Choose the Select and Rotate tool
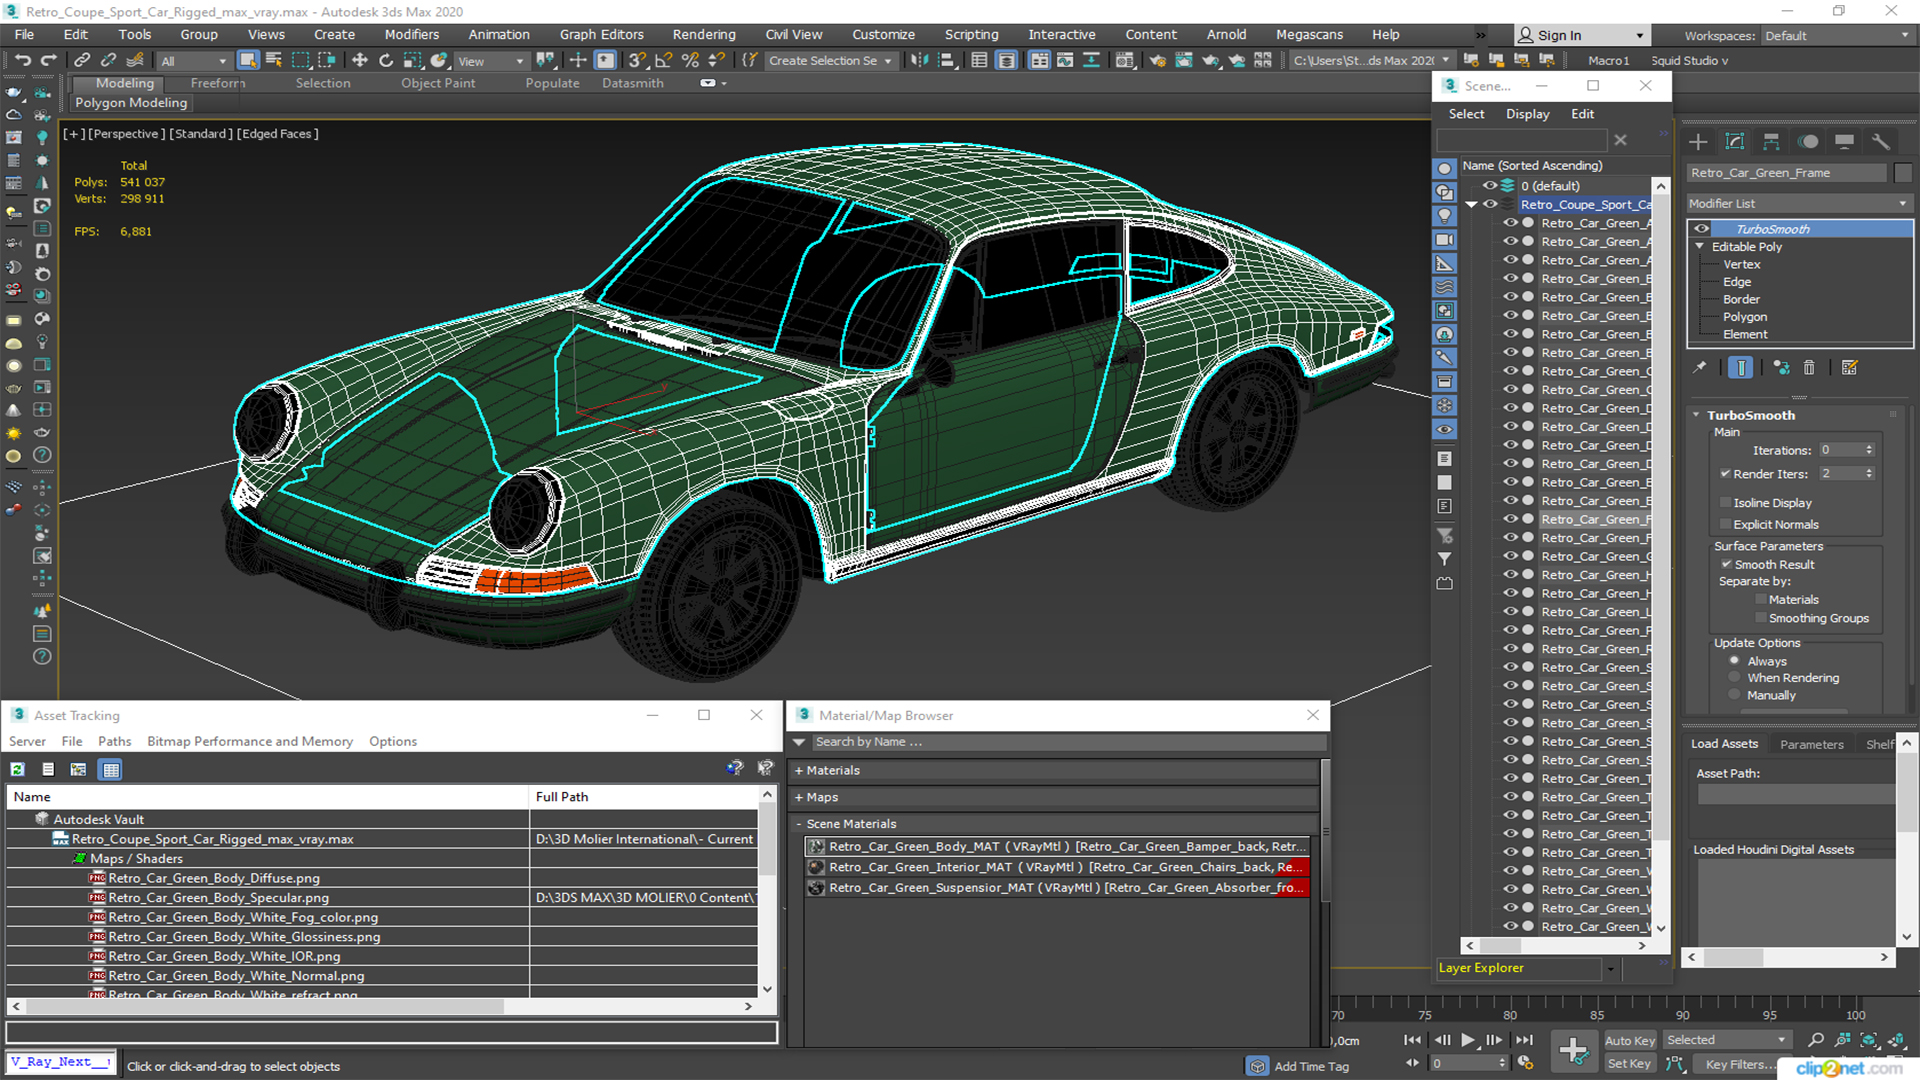Image resolution: width=1920 pixels, height=1080 pixels. coord(386,61)
